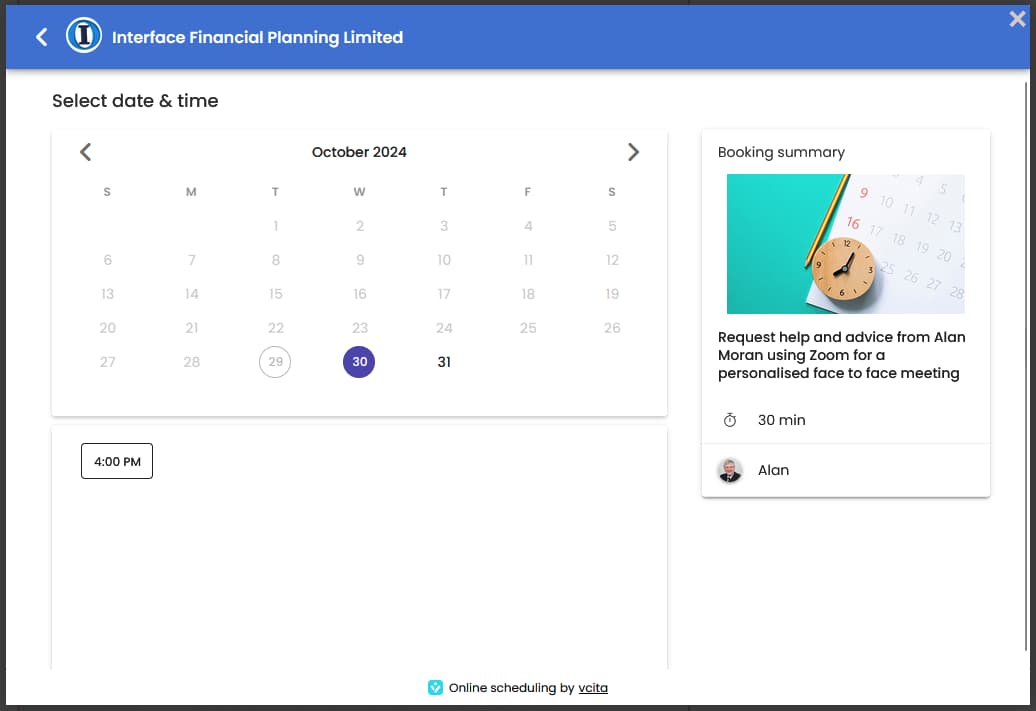Go to the previous month
1036x711 pixels.
[86, 152]
